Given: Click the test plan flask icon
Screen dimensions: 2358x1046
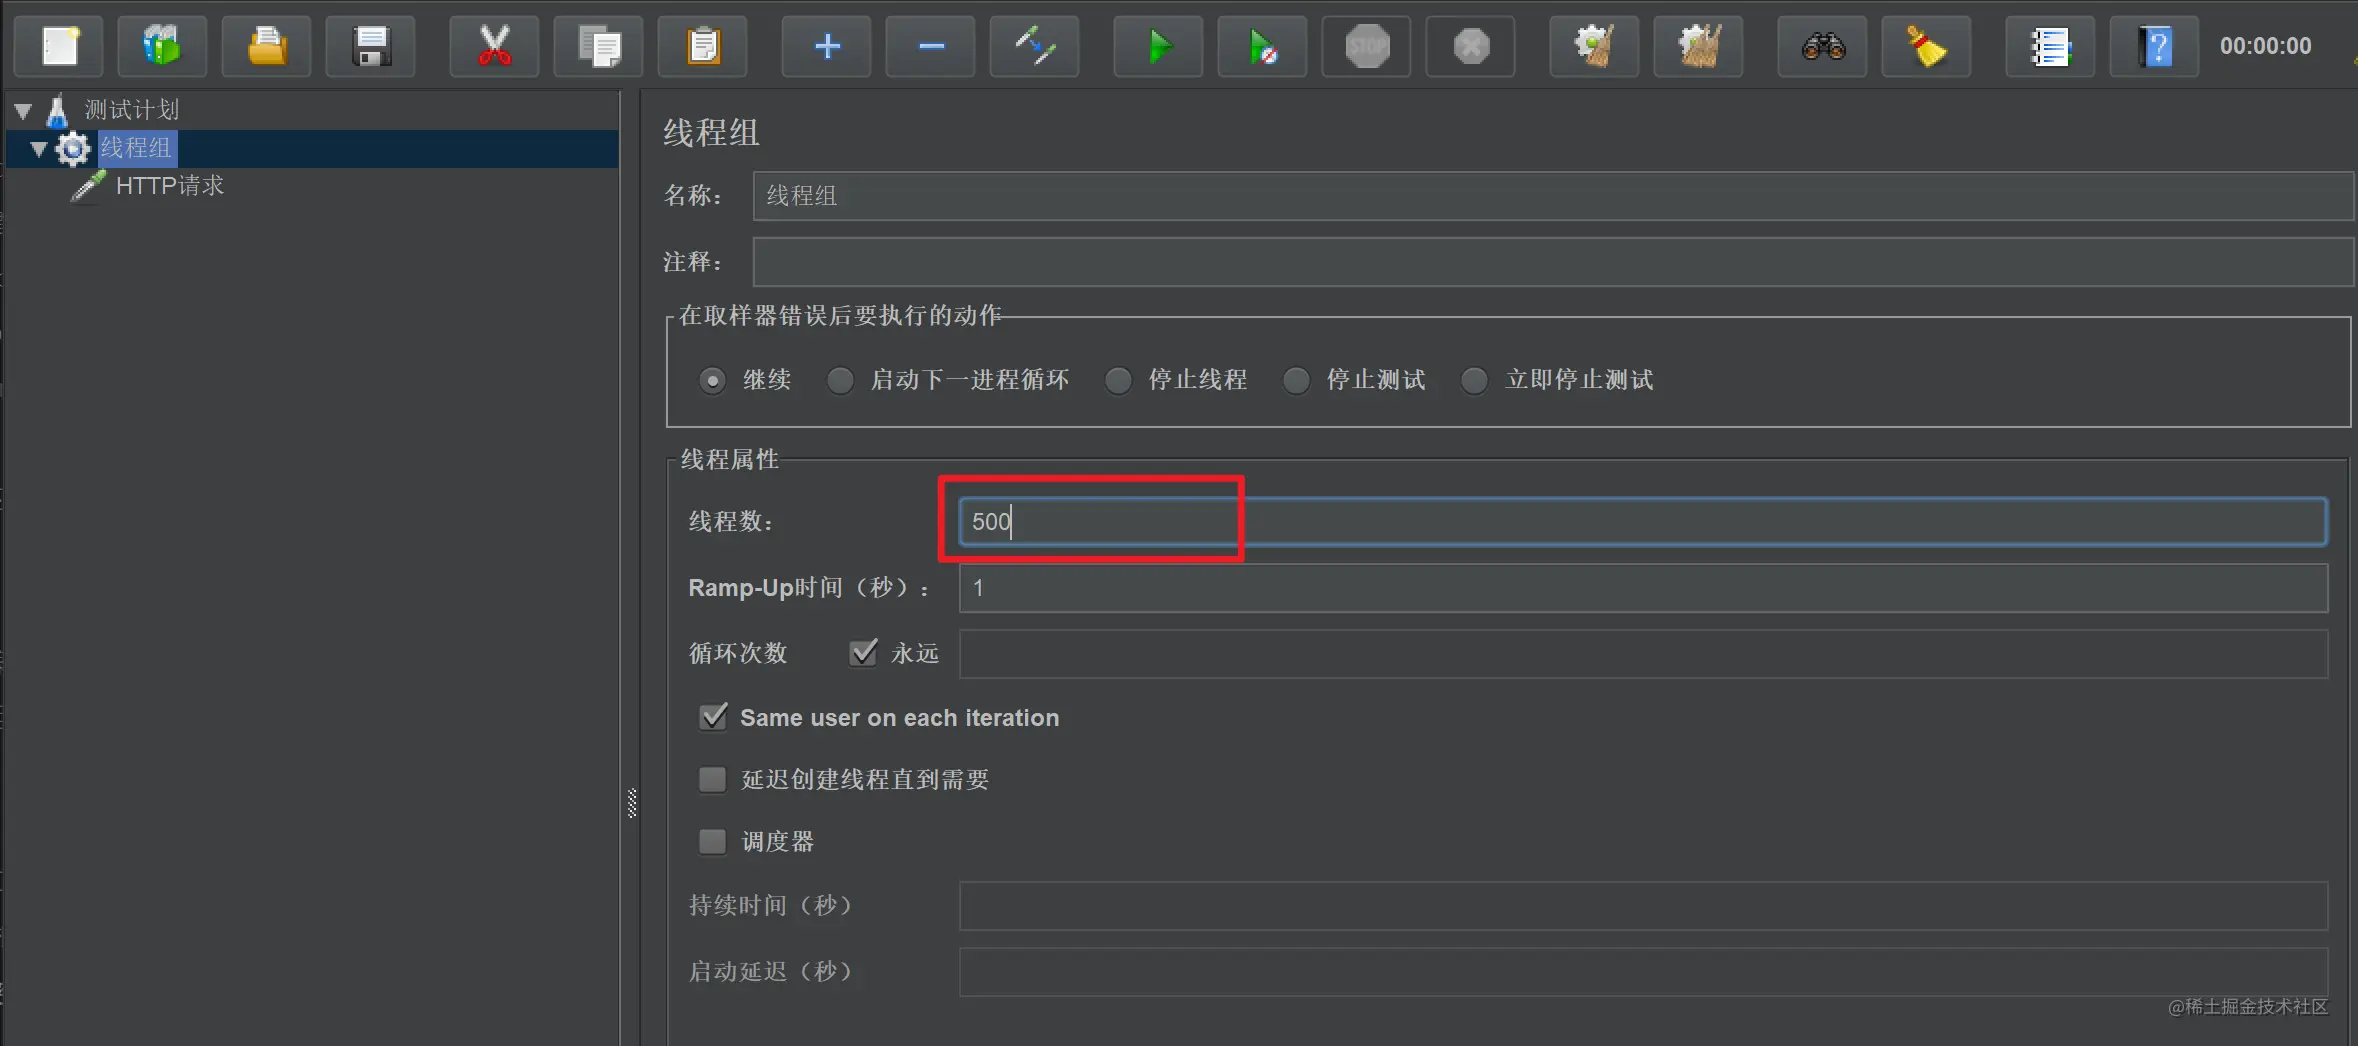Looking at the screenshot, I should click(58, 110).
